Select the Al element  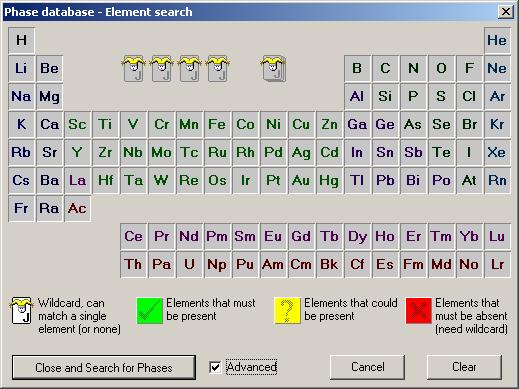[357, 96]
